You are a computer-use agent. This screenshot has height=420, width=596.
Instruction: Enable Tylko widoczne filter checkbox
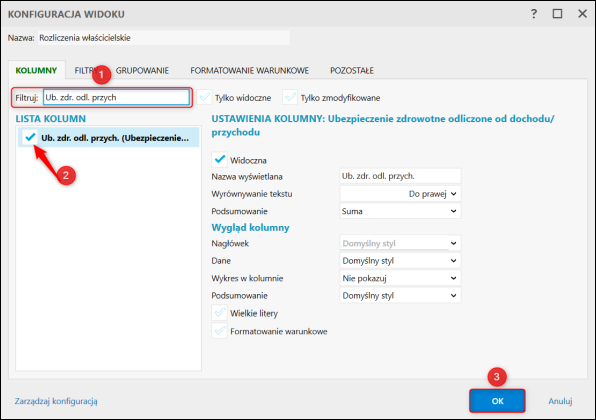(x=204, y=97)
